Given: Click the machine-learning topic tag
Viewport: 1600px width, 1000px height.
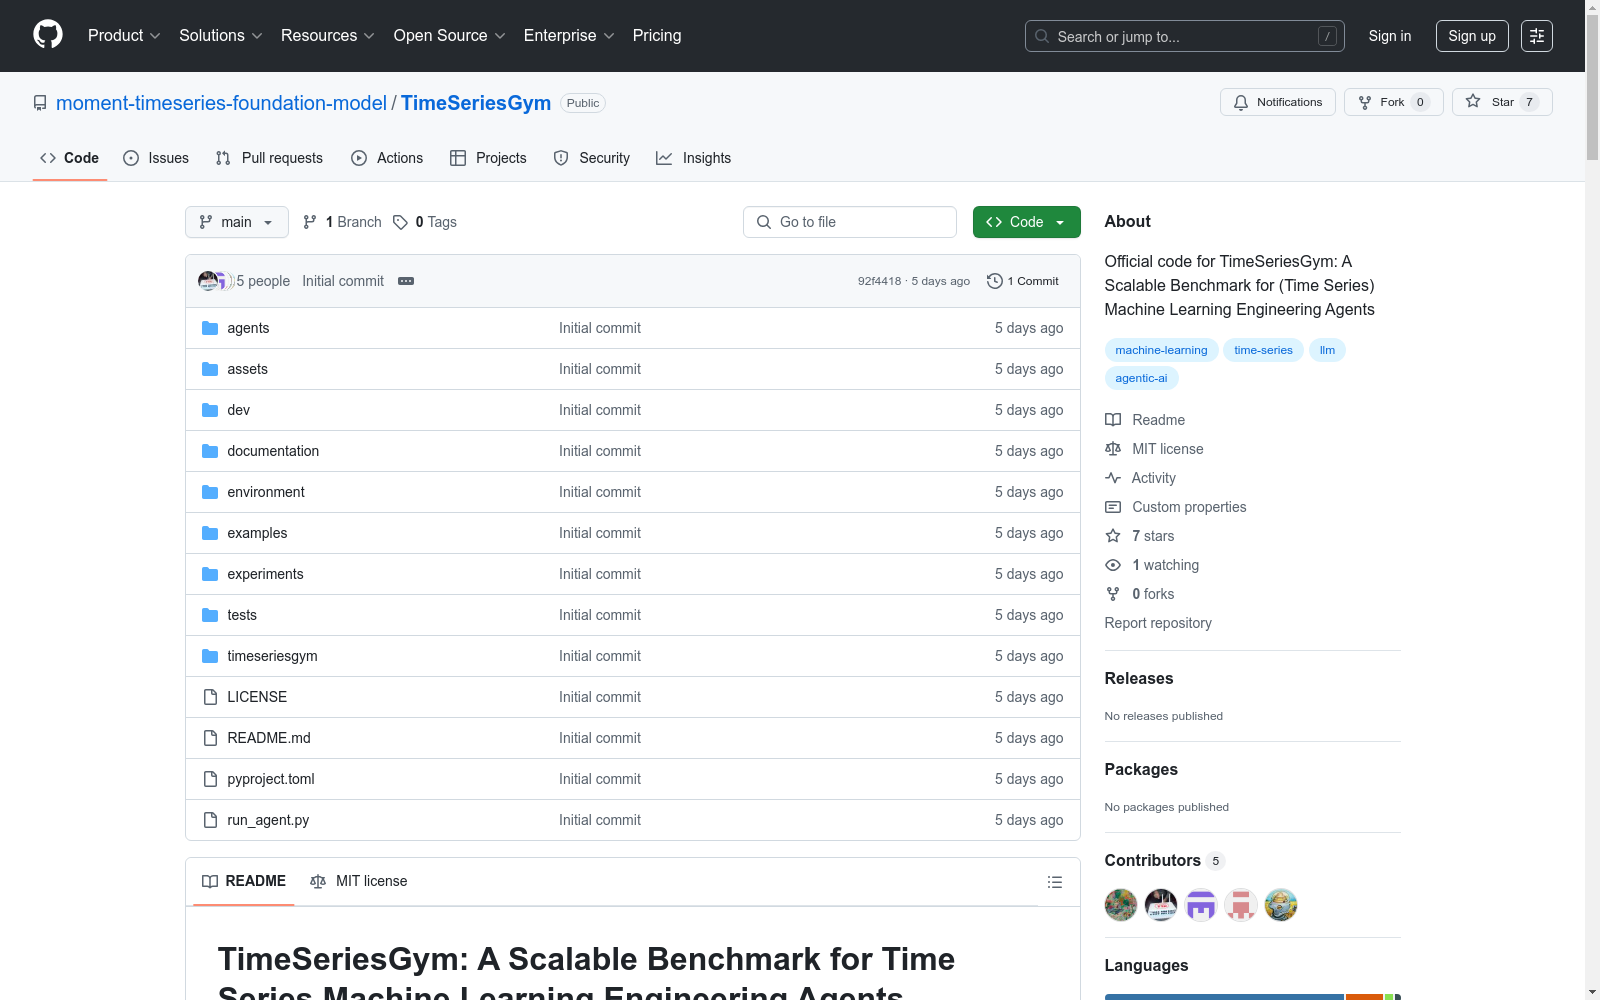Looking at the screenshot, I should (x=1161, y=350).
